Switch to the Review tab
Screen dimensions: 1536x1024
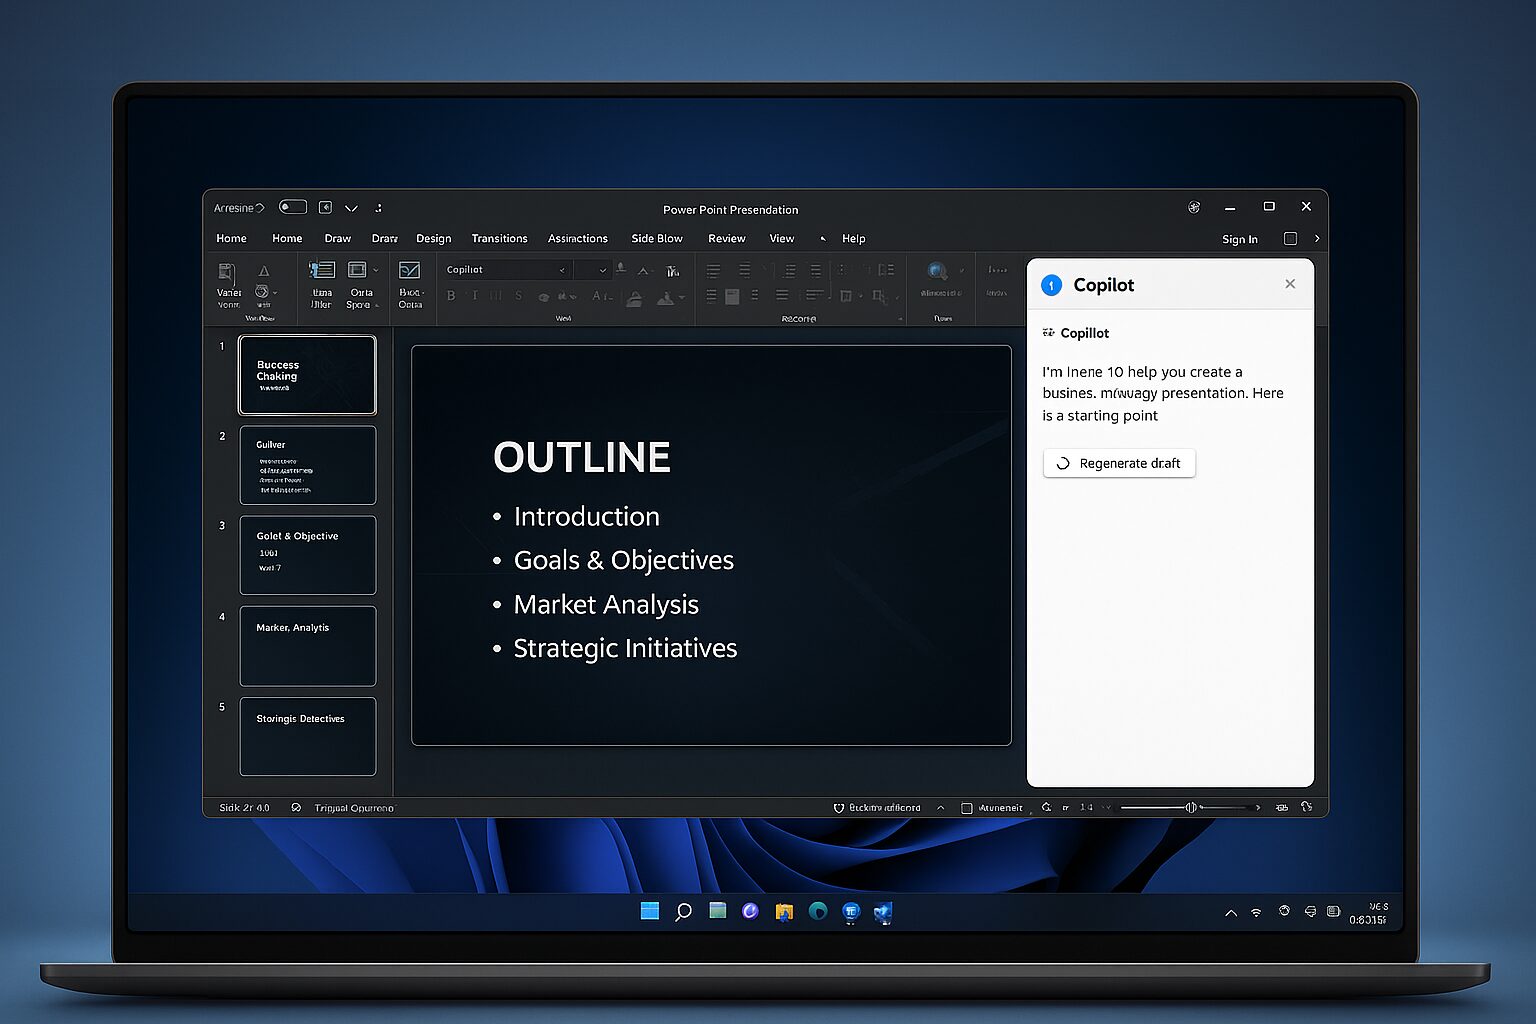click(727, 239)
